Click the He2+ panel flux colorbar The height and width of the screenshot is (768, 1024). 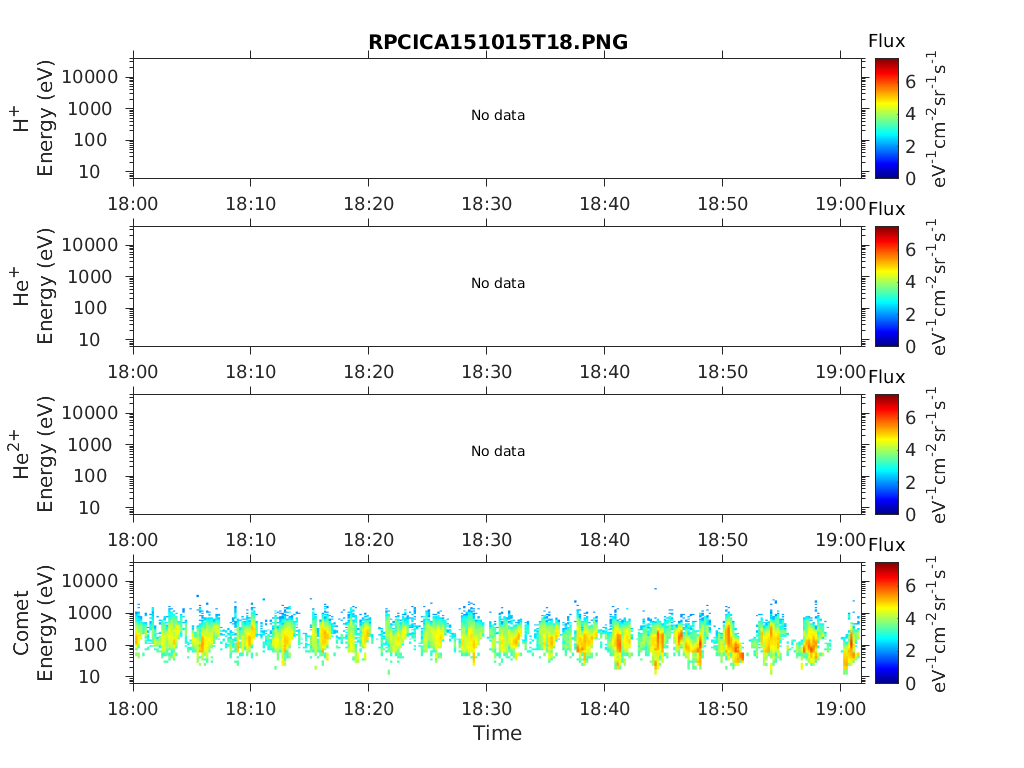(x=887, y=454)
